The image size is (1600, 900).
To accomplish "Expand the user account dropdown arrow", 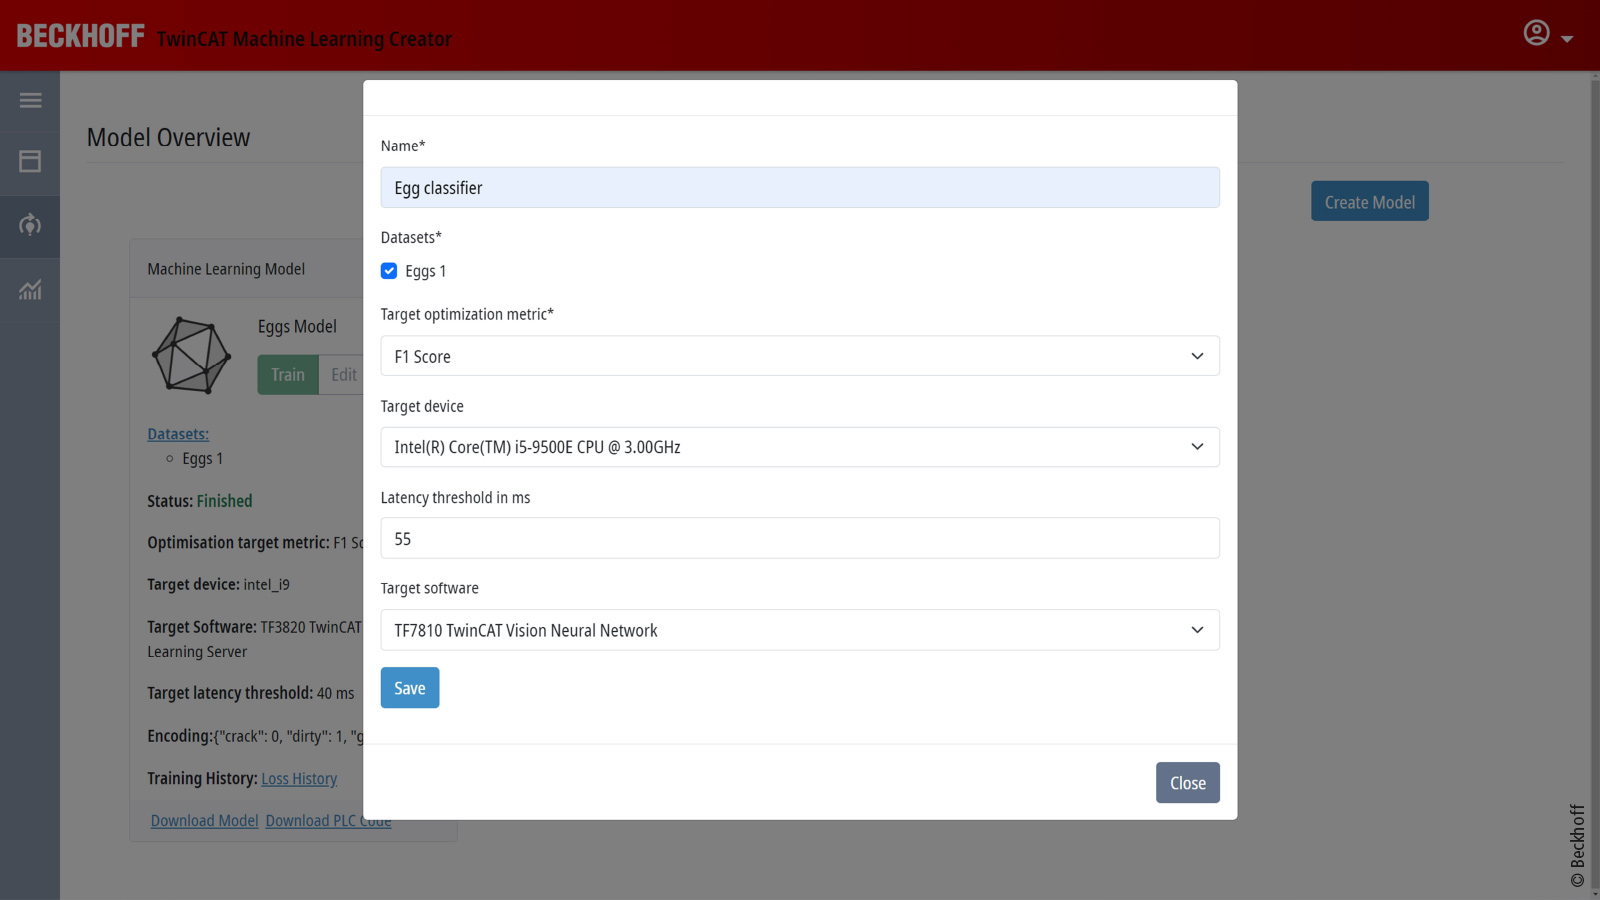I will 1567,39.
